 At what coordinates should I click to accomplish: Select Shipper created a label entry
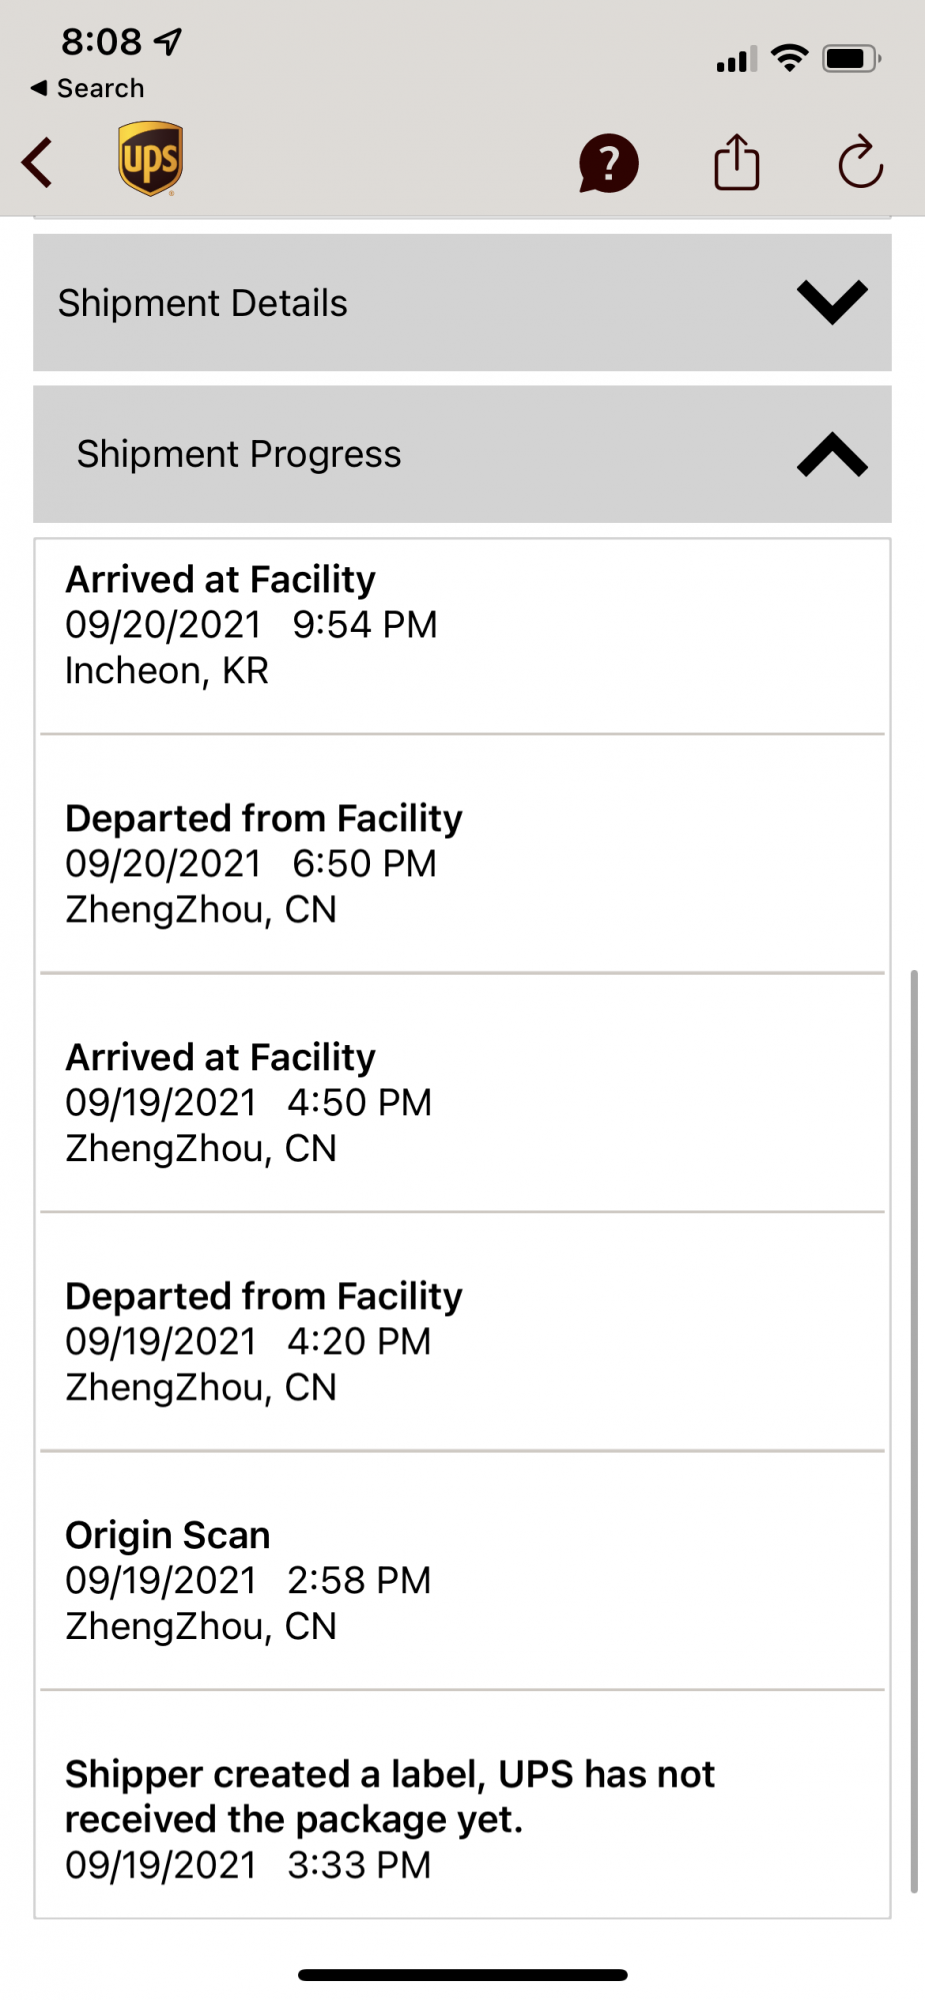[x=462, y=1804]
